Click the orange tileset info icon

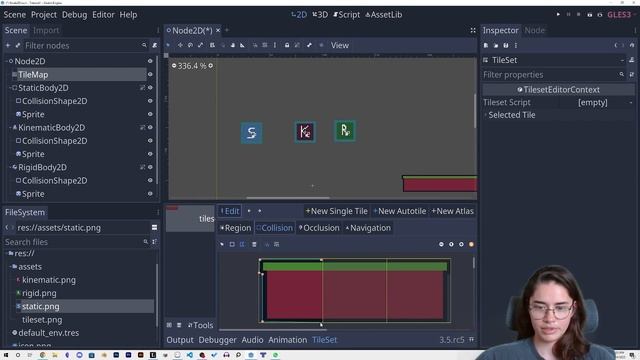pyautogui.click(x=471, y=244)
